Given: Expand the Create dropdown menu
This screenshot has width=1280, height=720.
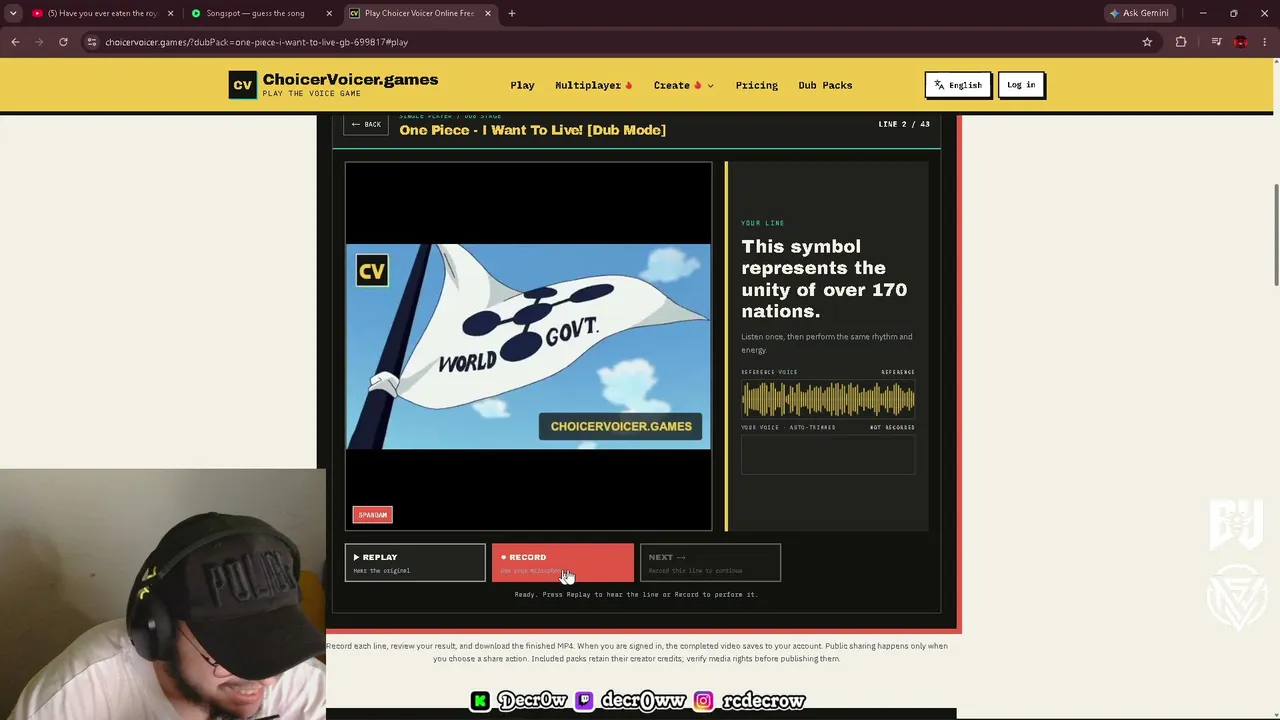Looking at the screenshot, I should coord(684,85).
